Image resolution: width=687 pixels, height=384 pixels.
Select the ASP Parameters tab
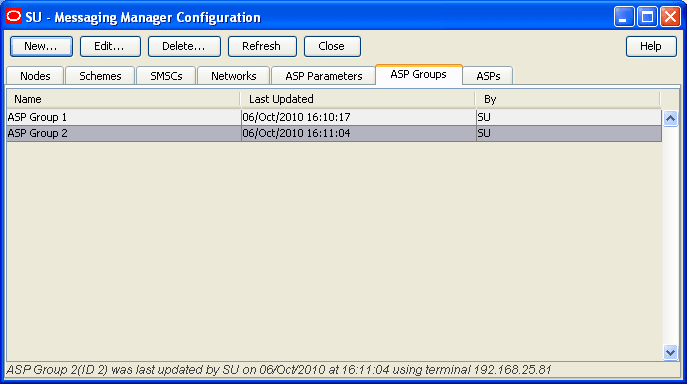[x=323, y=76]
